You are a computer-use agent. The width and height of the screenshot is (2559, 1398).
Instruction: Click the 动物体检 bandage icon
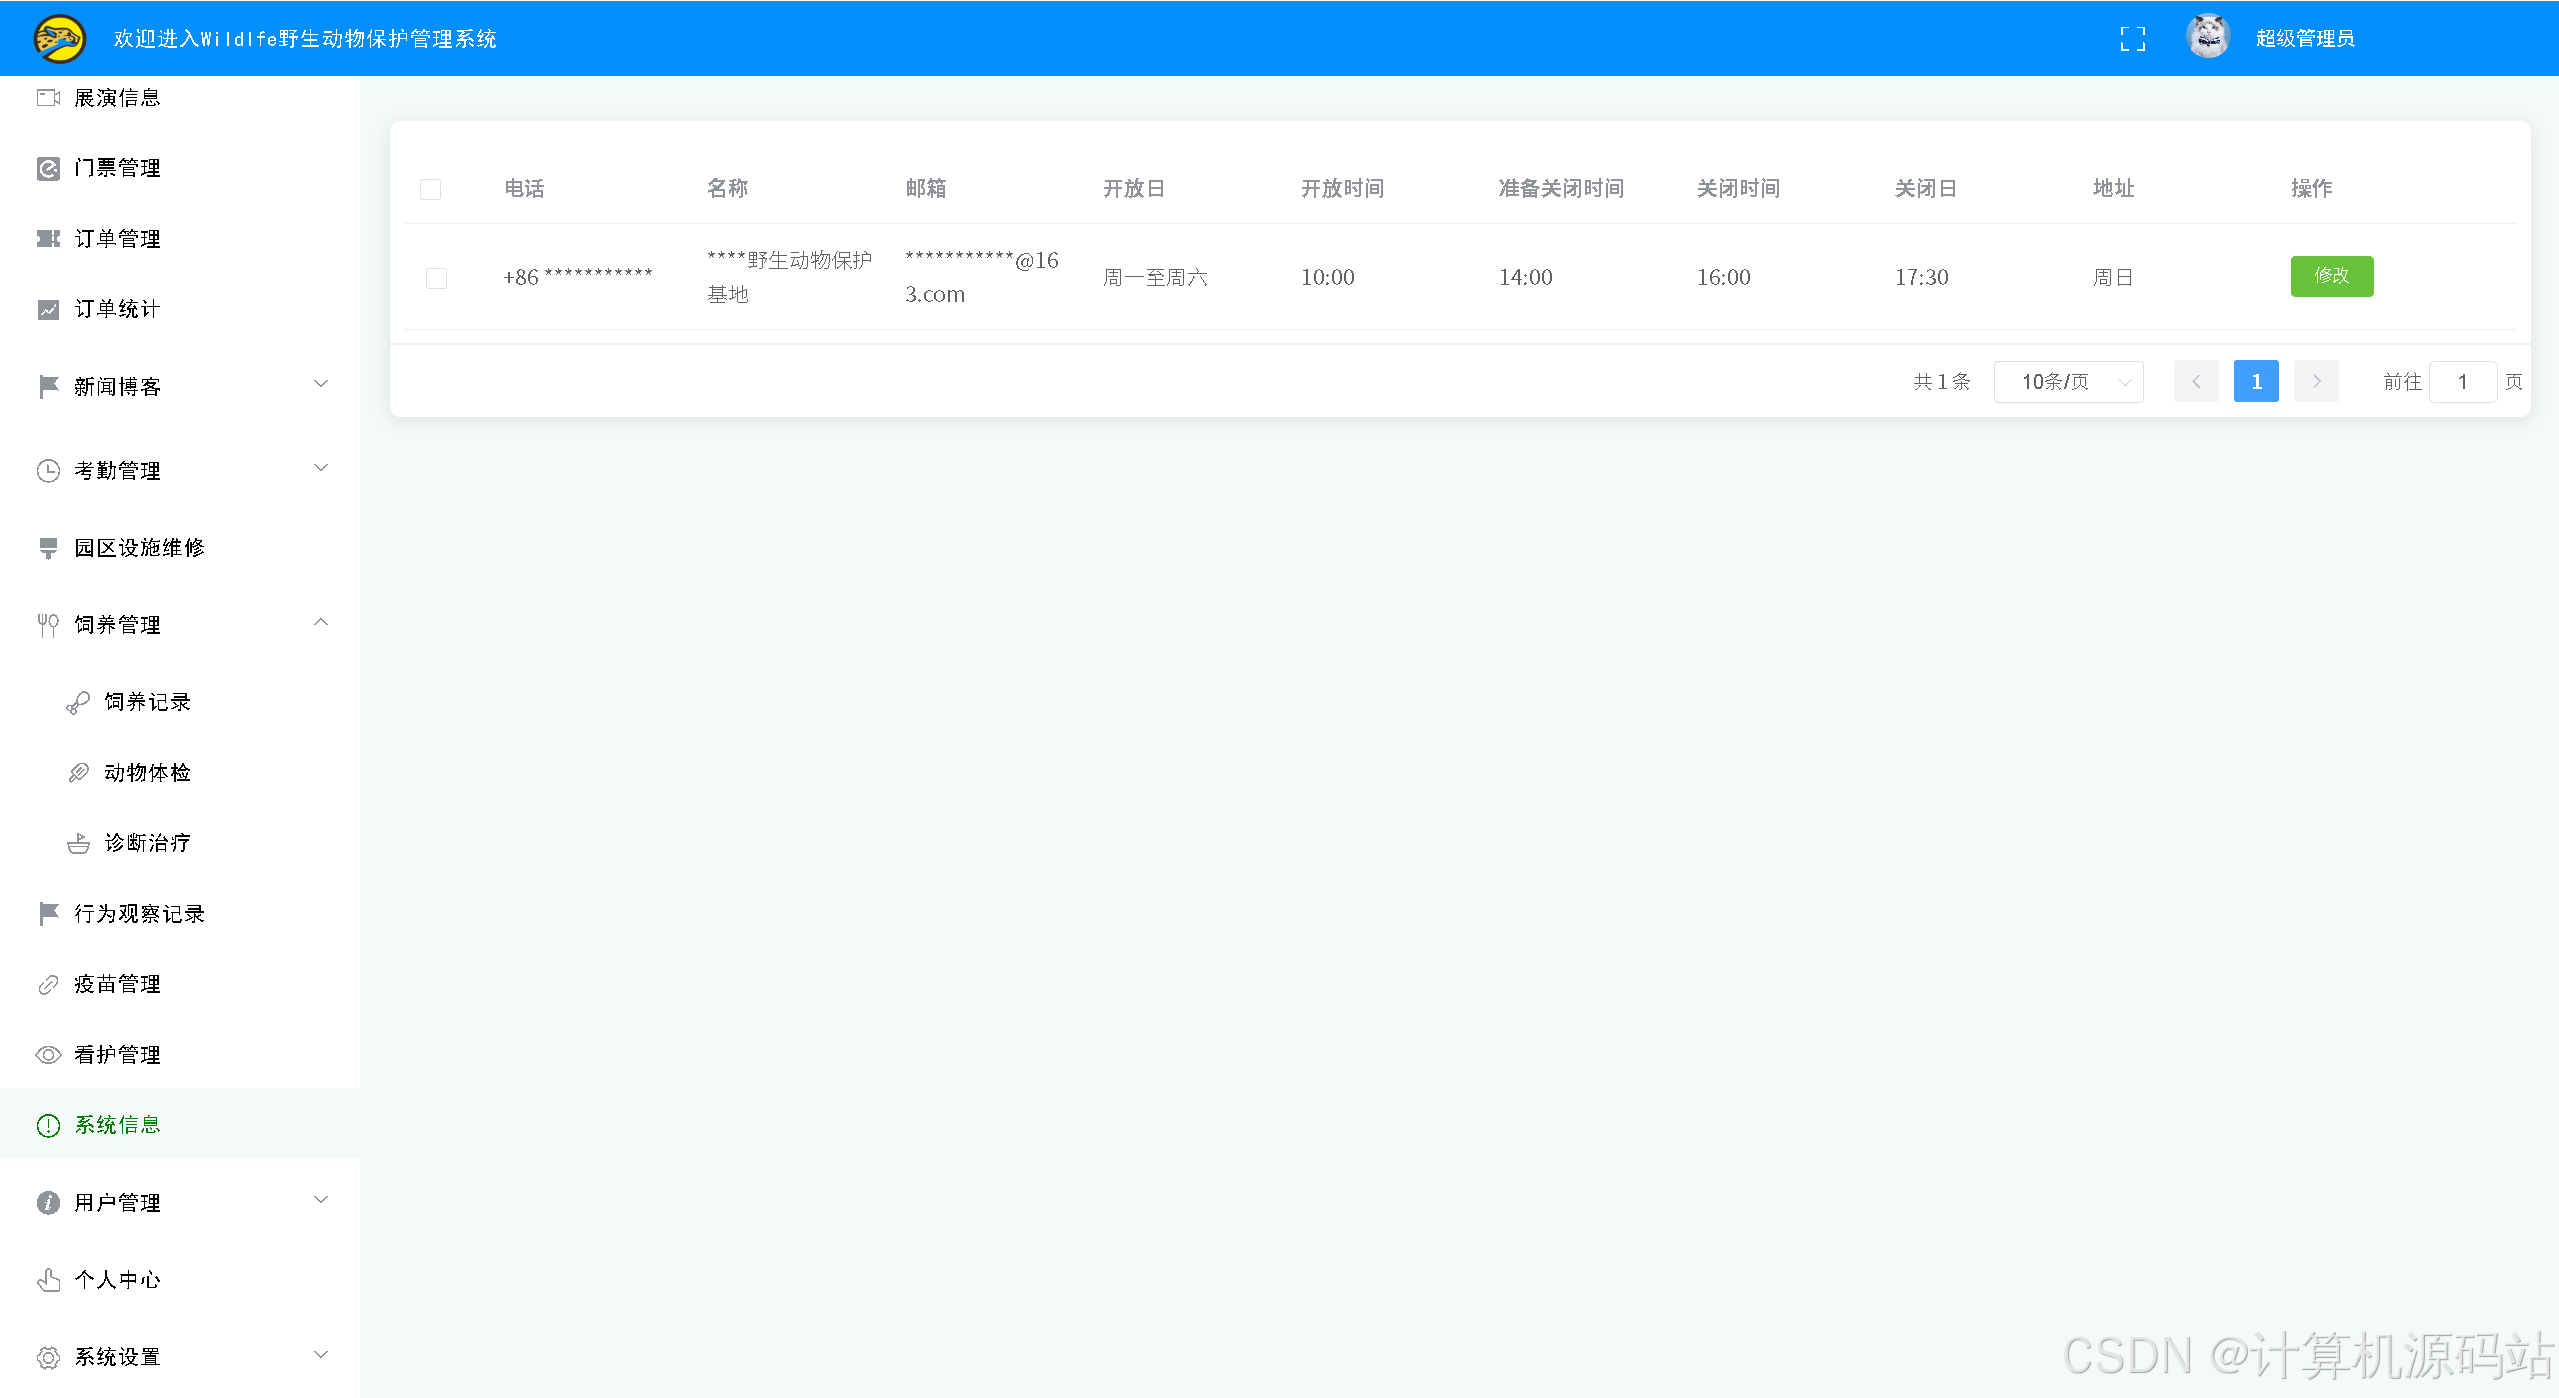(78, 773)
